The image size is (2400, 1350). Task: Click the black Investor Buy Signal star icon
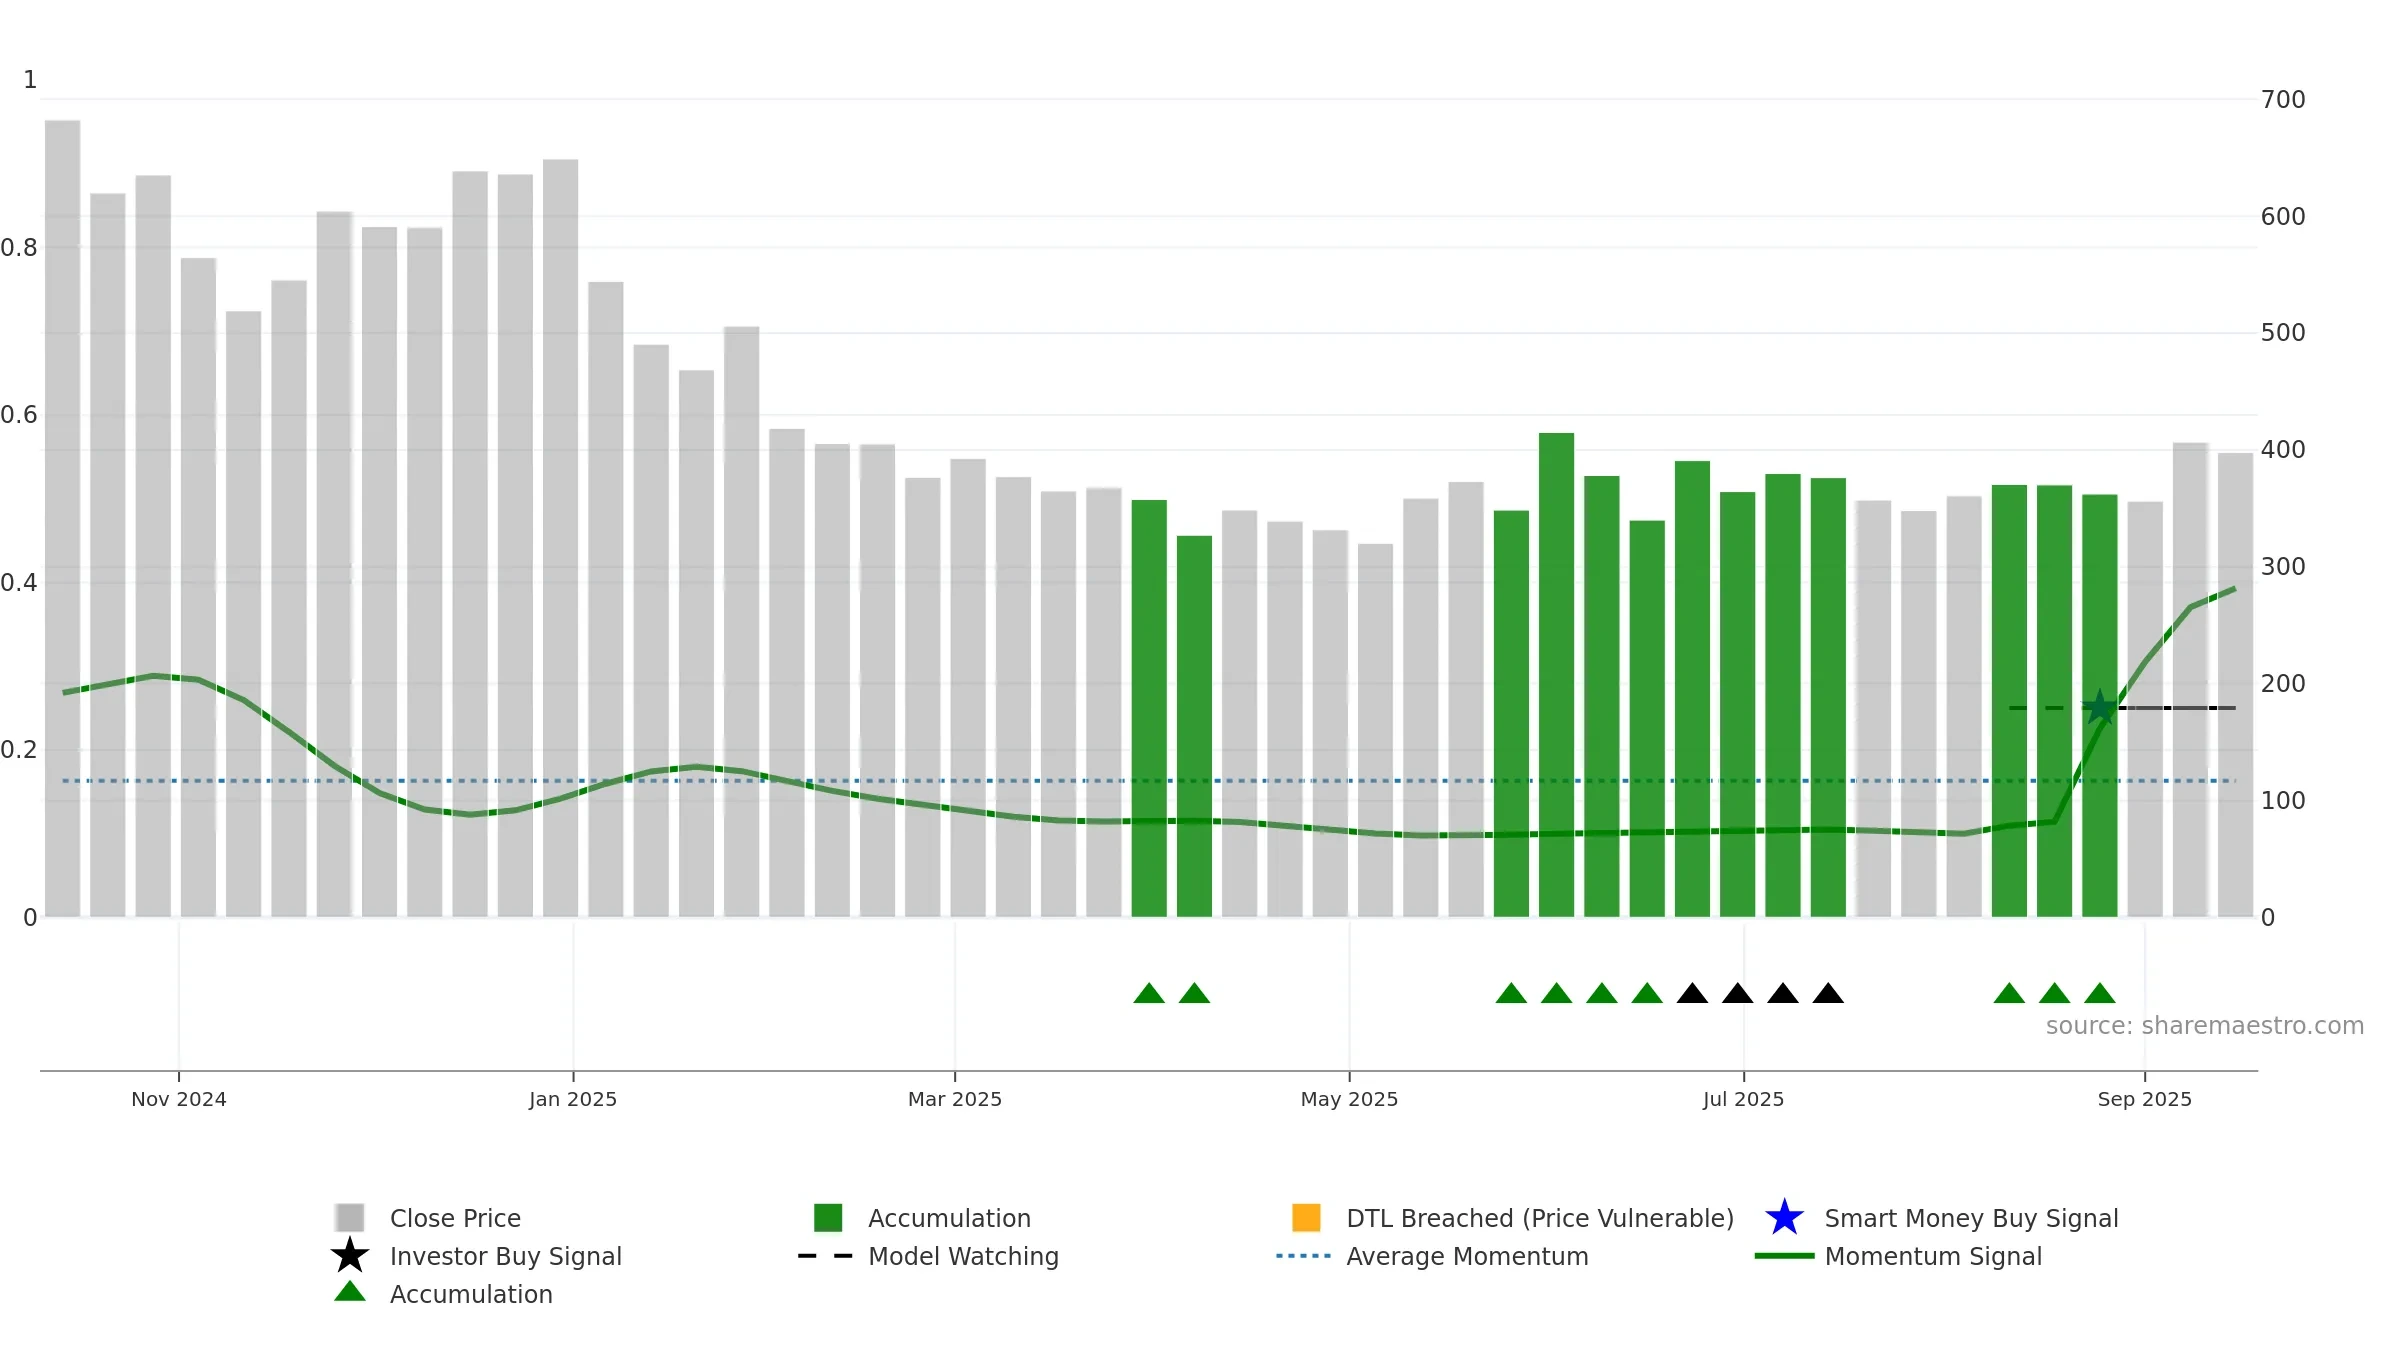(350, 1255)
